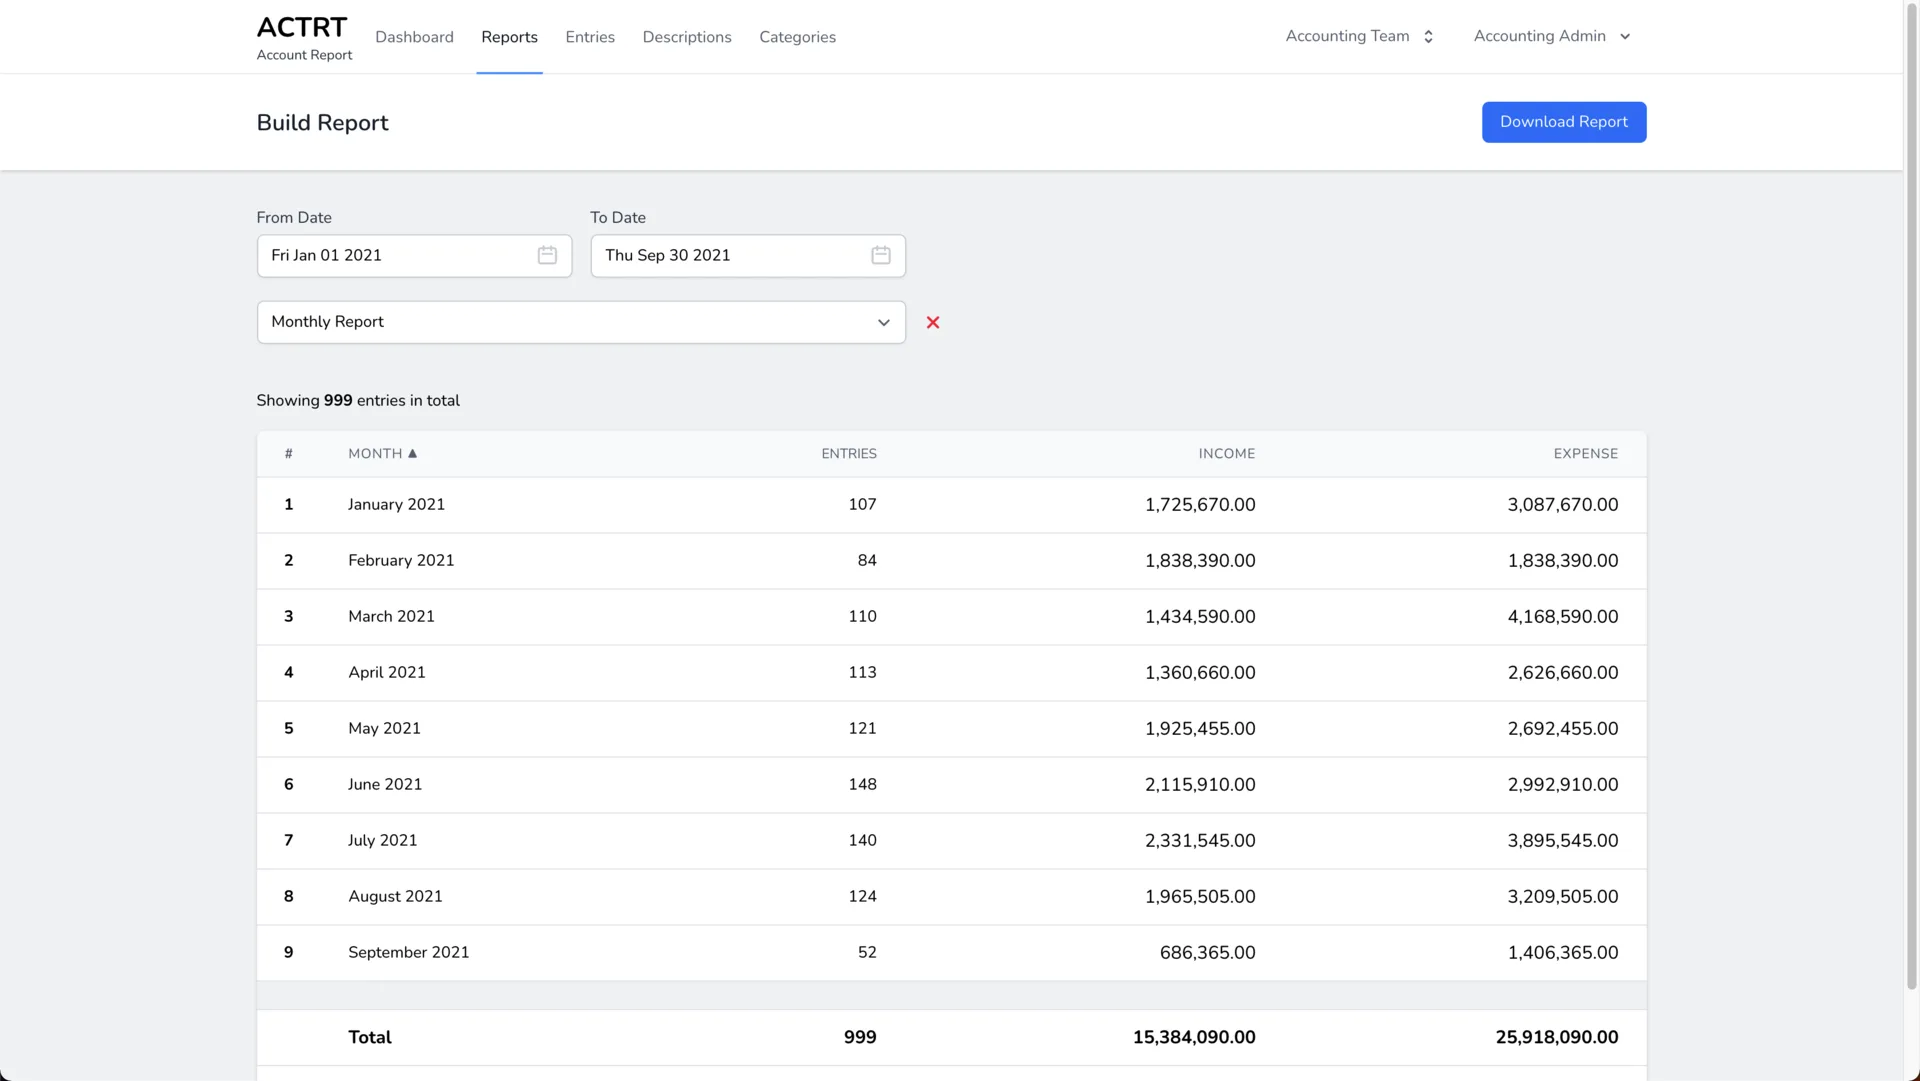Click September expense value 1,406,365.00
This screenshot has height=1081, width=1920.
tap(1563, 953)
